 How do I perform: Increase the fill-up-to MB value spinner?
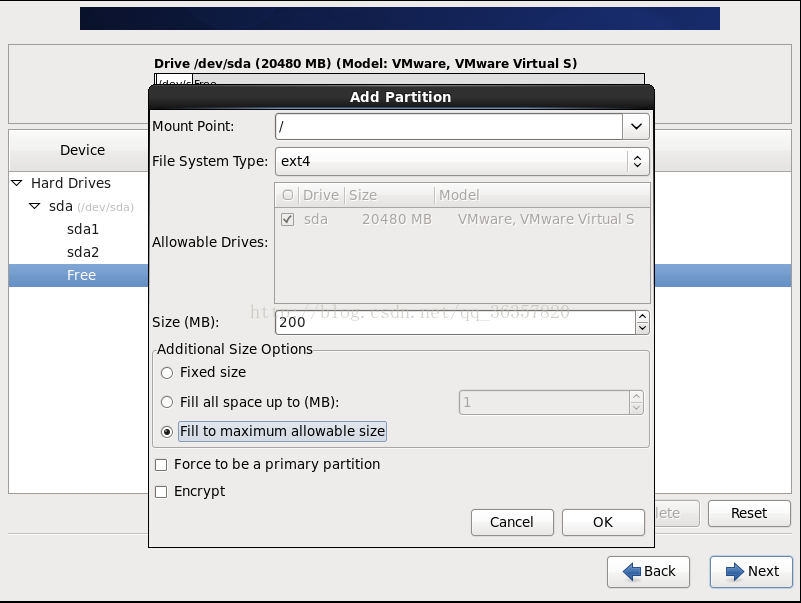coord(637,397)
